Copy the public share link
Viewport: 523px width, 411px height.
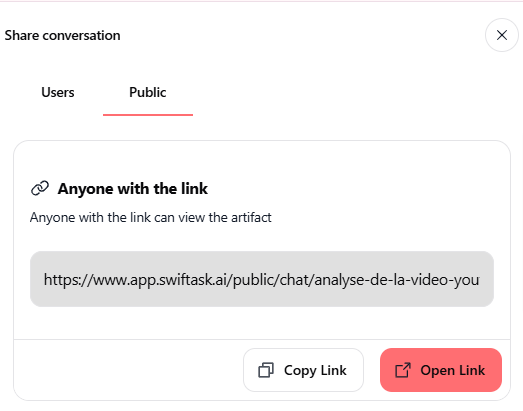click(x=303, y=370)
